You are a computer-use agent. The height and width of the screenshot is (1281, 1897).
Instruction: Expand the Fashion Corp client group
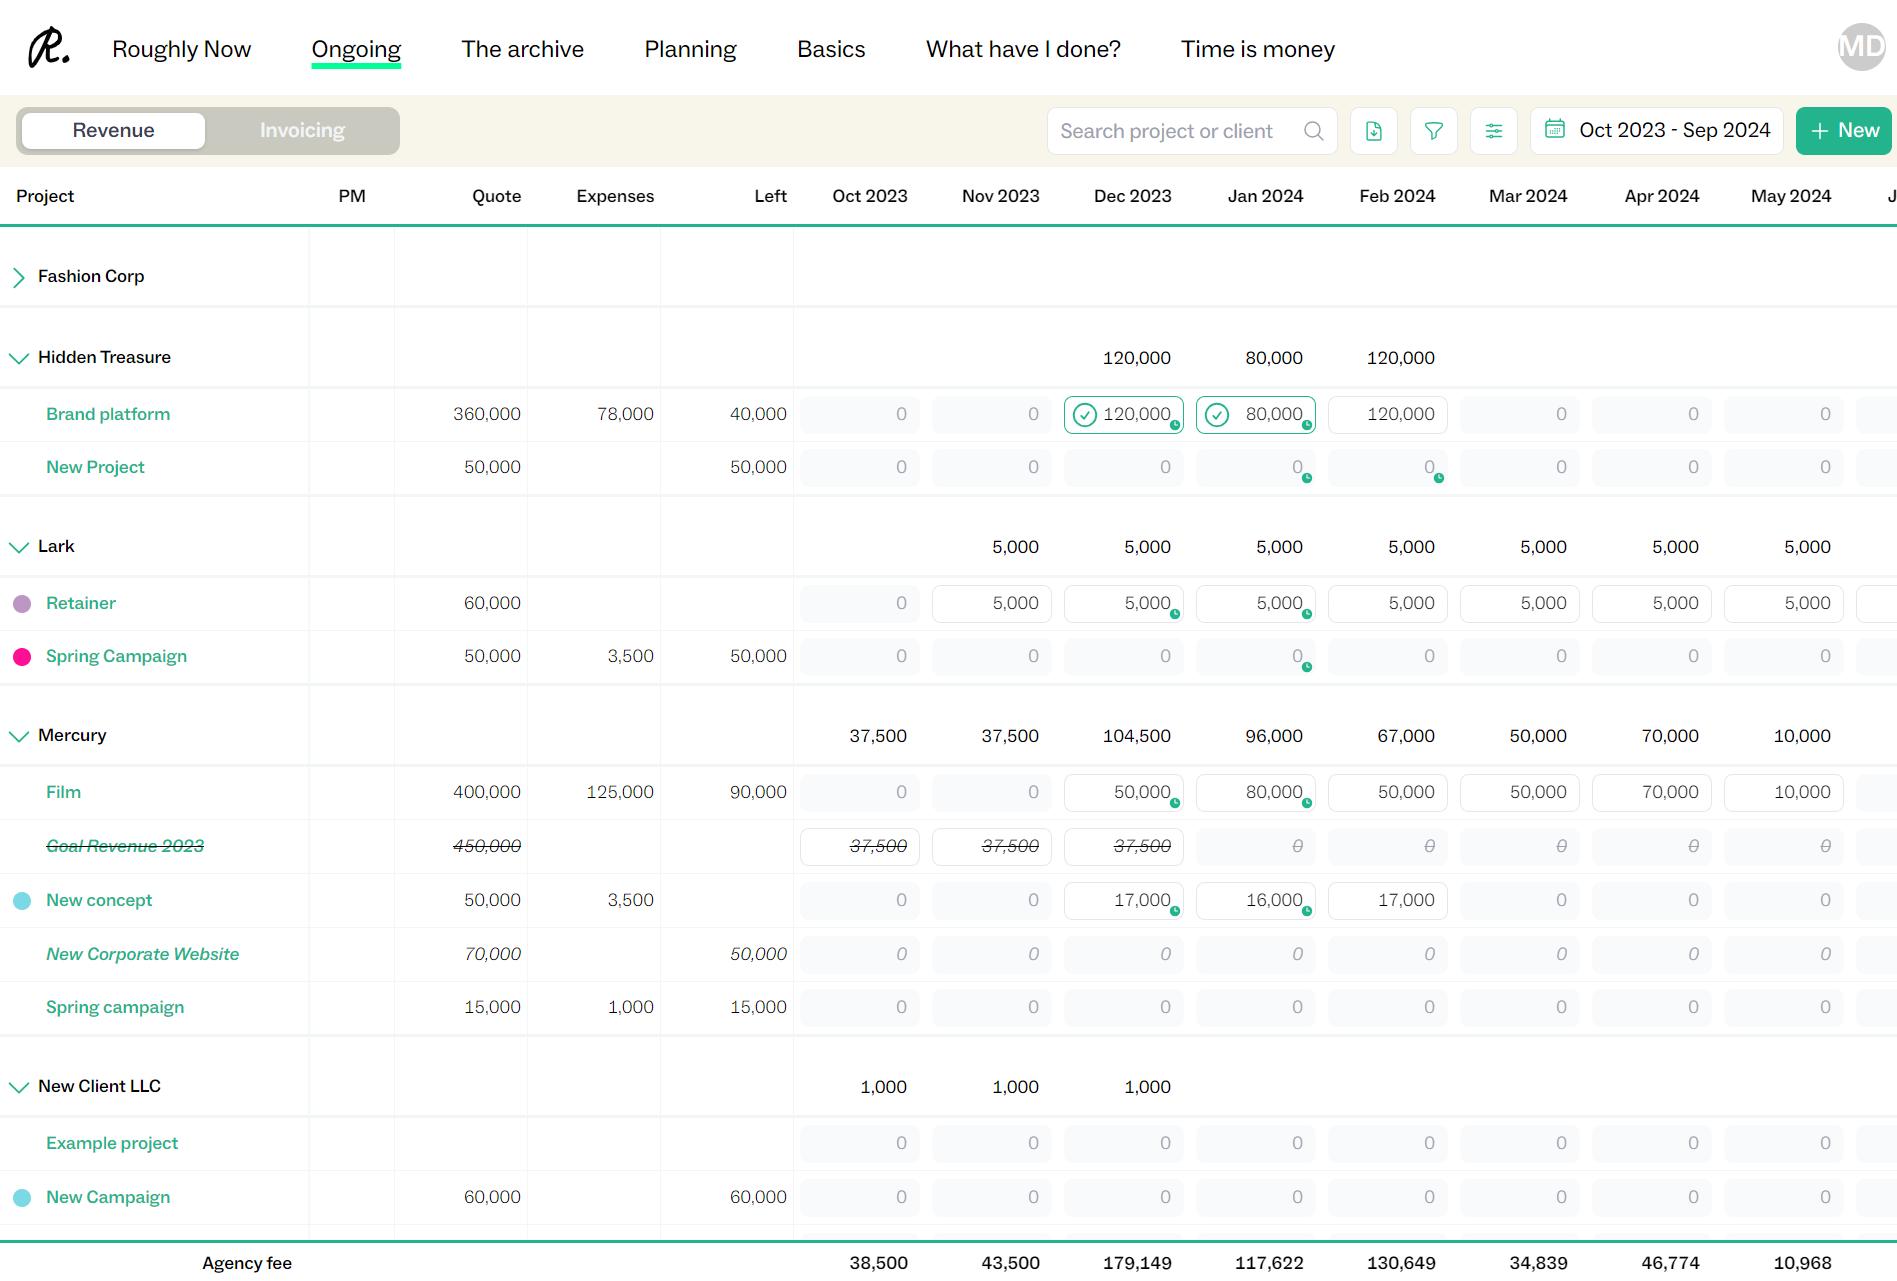click(x=19, y=277)
